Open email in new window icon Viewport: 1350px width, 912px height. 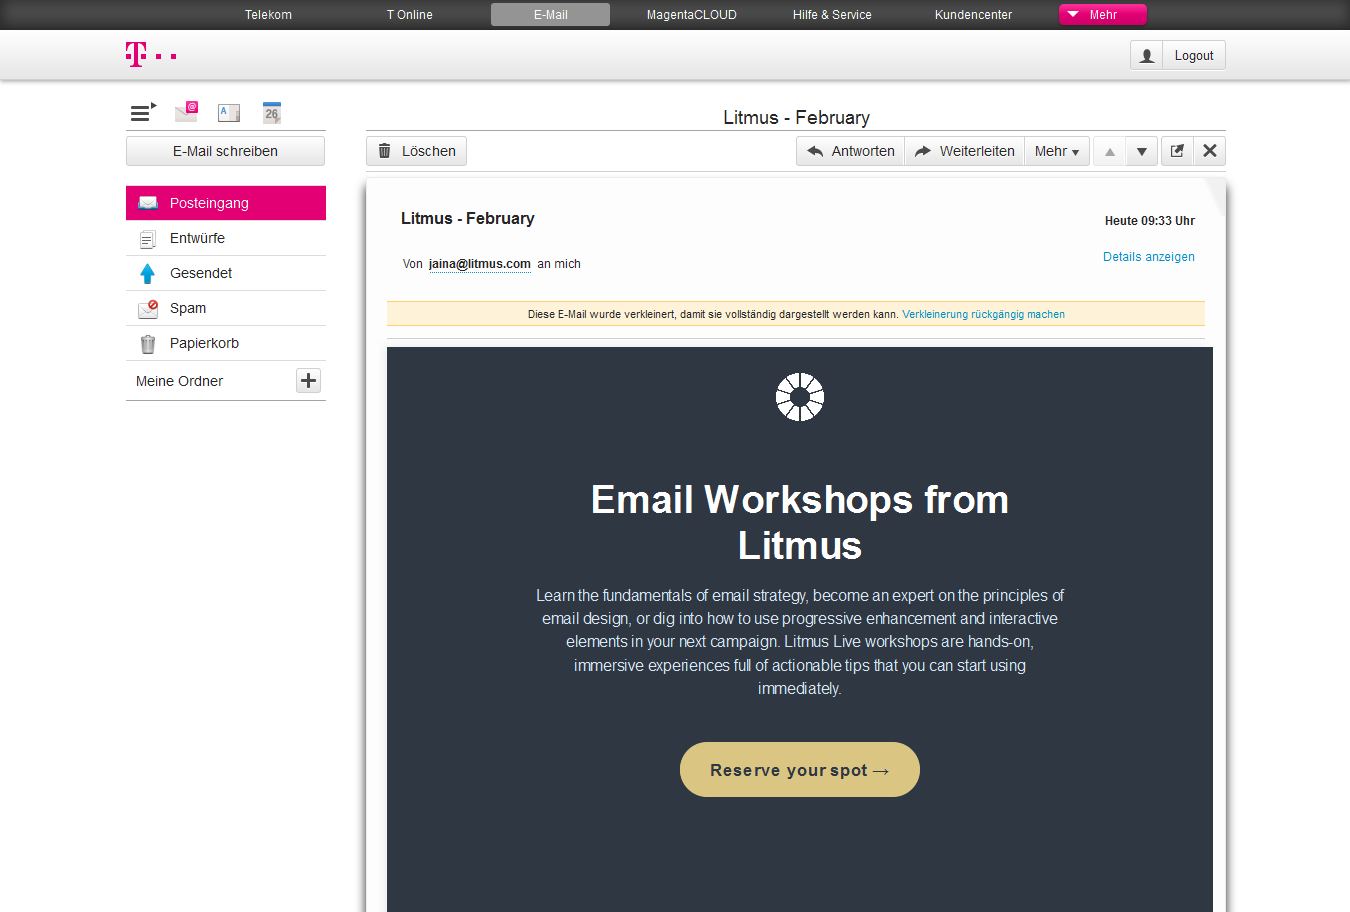coord(1177,151)
